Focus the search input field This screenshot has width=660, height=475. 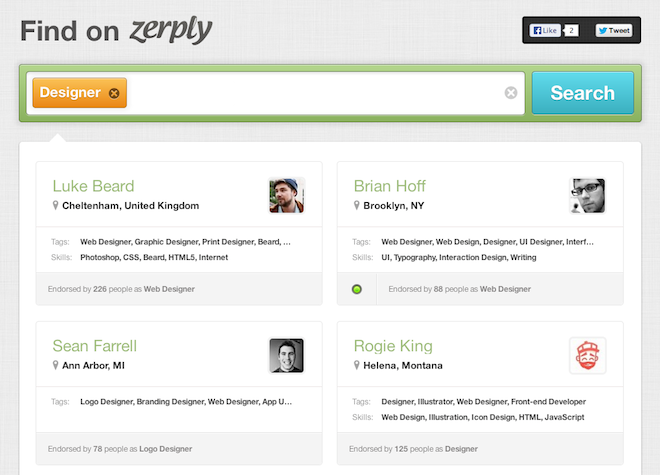click(316, 93)
